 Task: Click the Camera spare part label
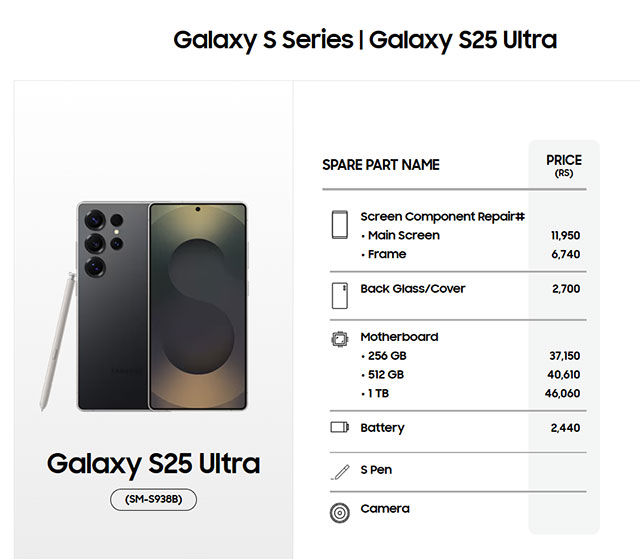385,509
